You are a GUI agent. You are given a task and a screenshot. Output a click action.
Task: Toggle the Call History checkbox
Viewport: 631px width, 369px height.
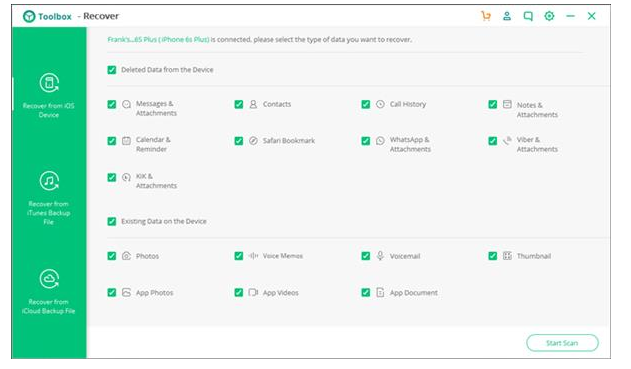pyautogui.click(x=366, y=105)
